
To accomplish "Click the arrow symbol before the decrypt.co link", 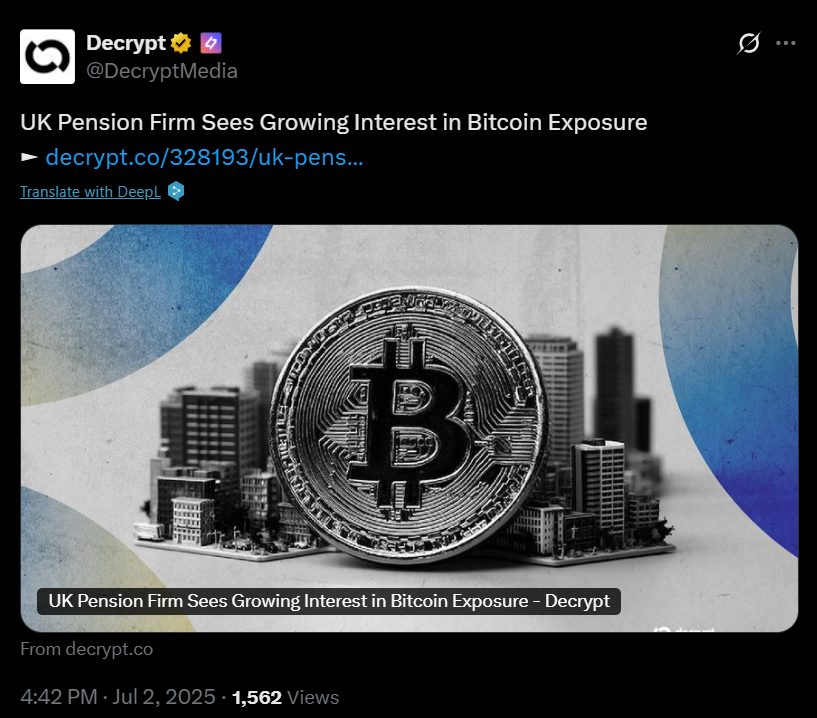I will pyautogui.click(x=29, y=157).
